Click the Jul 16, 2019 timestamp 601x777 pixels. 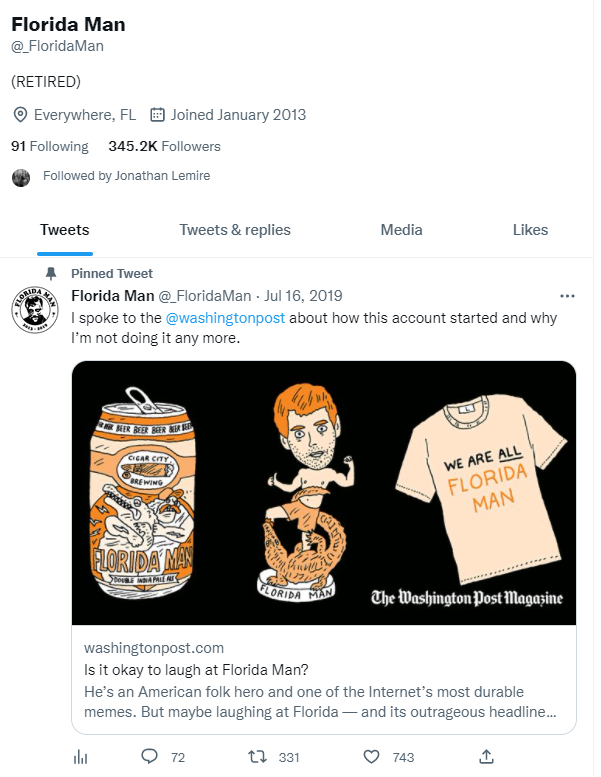[x=304, y=296]
